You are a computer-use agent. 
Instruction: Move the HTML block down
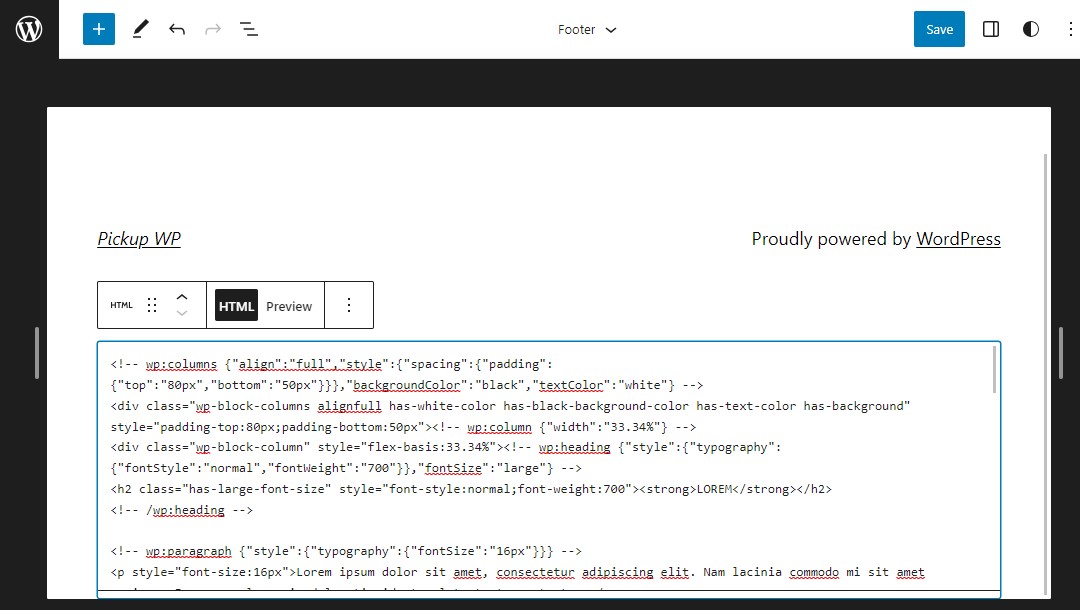(x=182, y=313)
